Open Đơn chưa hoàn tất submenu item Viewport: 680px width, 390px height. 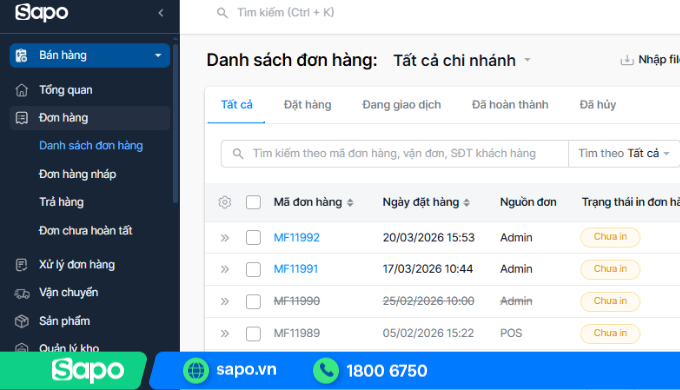point(85,230)
